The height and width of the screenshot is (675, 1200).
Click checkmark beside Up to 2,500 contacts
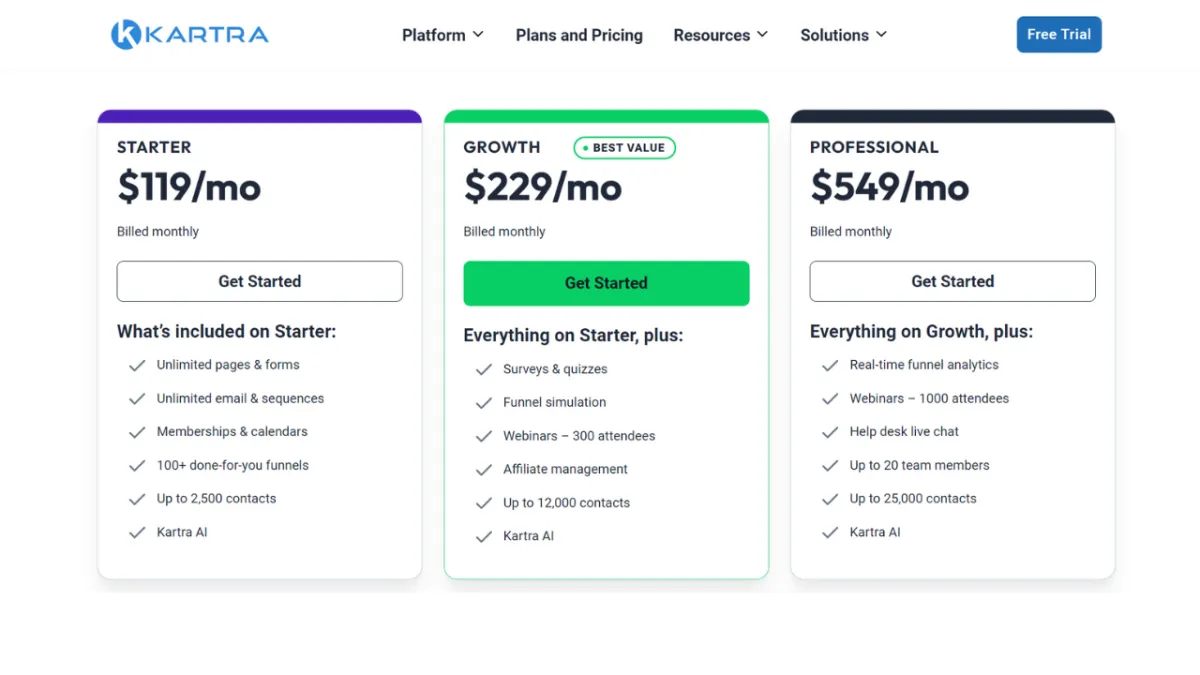click(137, 499)
